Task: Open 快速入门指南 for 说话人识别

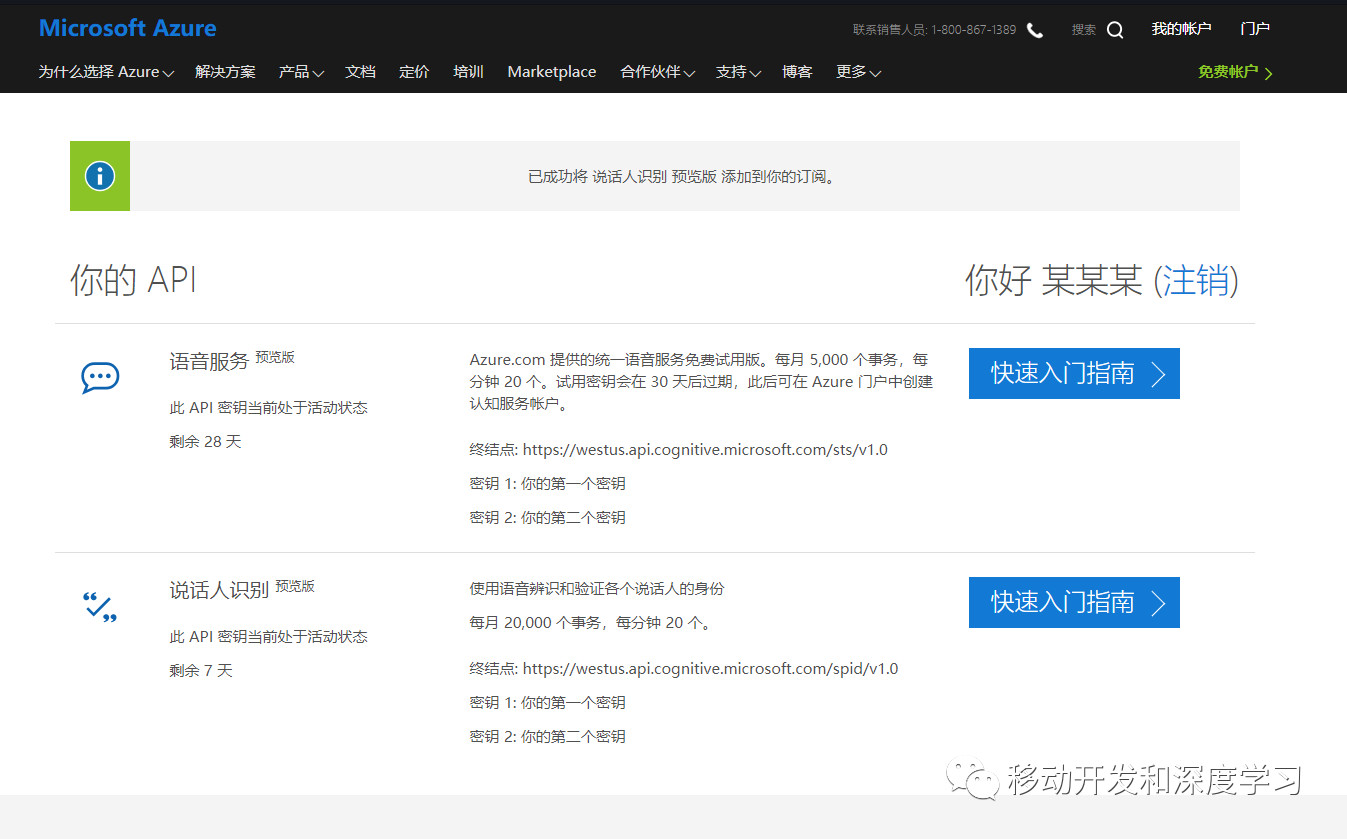Action: tap(1074, 602)
